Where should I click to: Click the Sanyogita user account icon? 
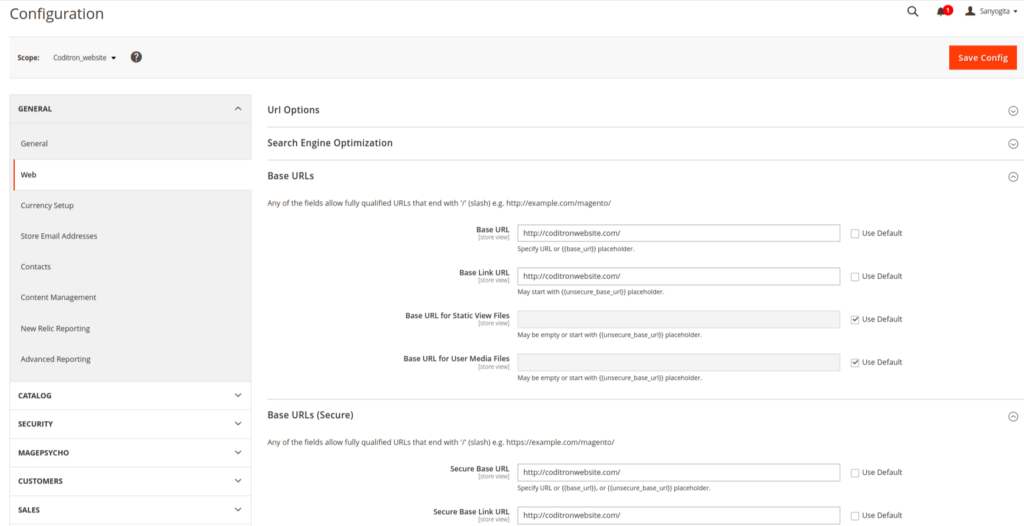(970, 12)
